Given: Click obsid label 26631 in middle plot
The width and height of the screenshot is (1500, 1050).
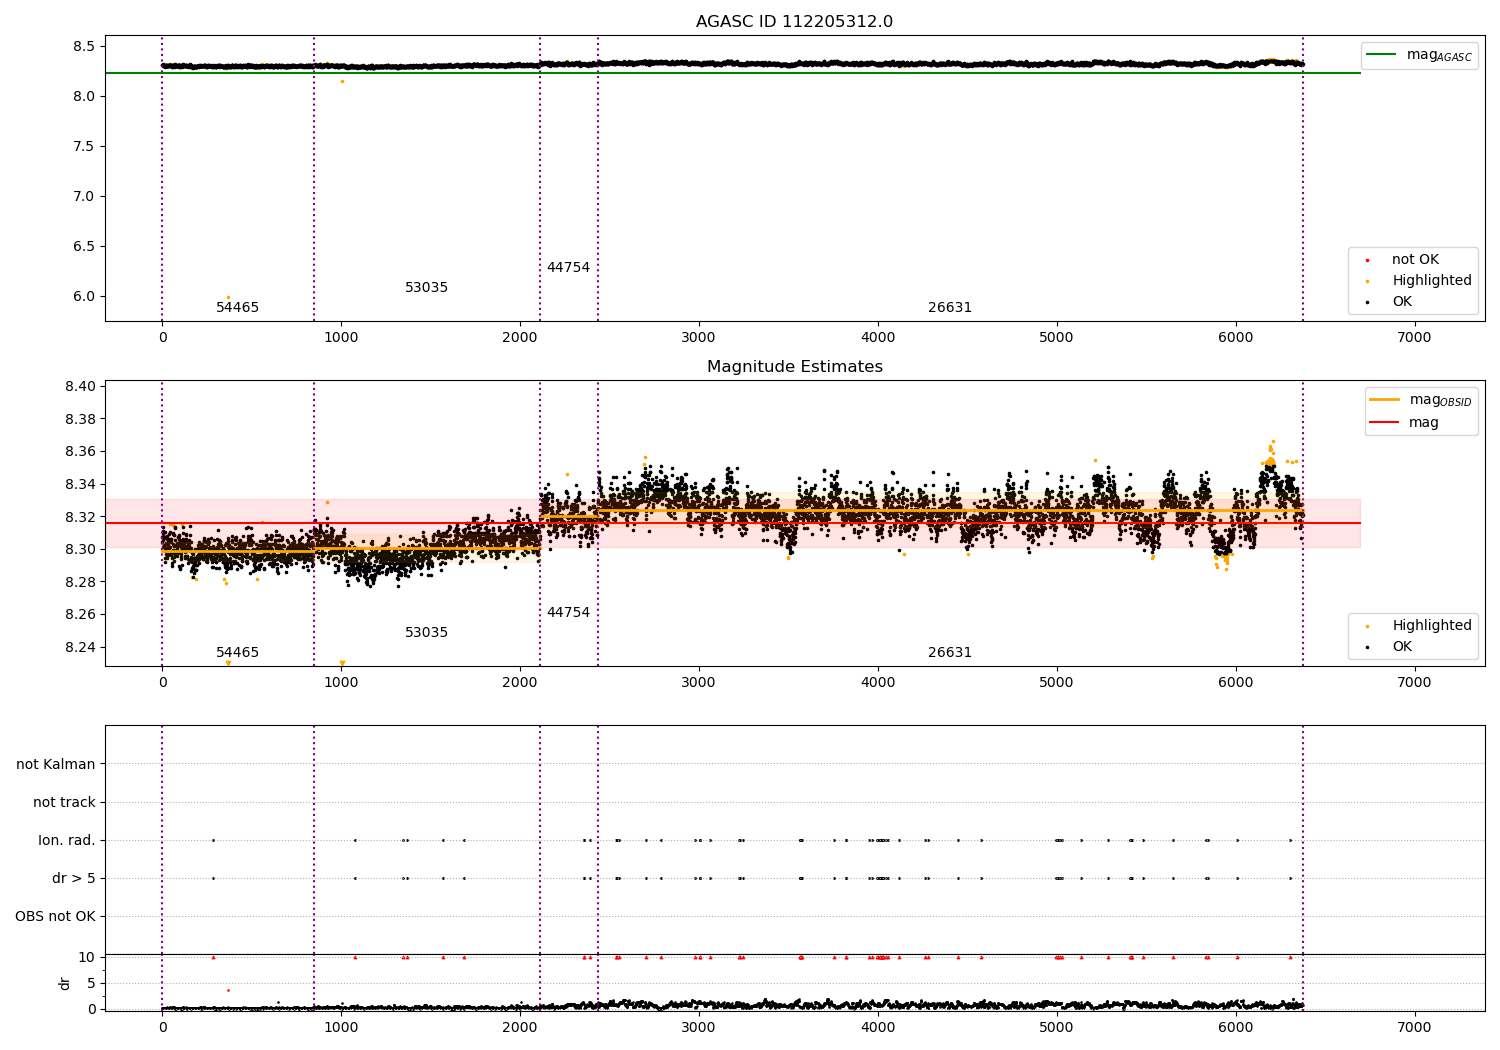Looking at the screenshot, I should click(950, 653).
